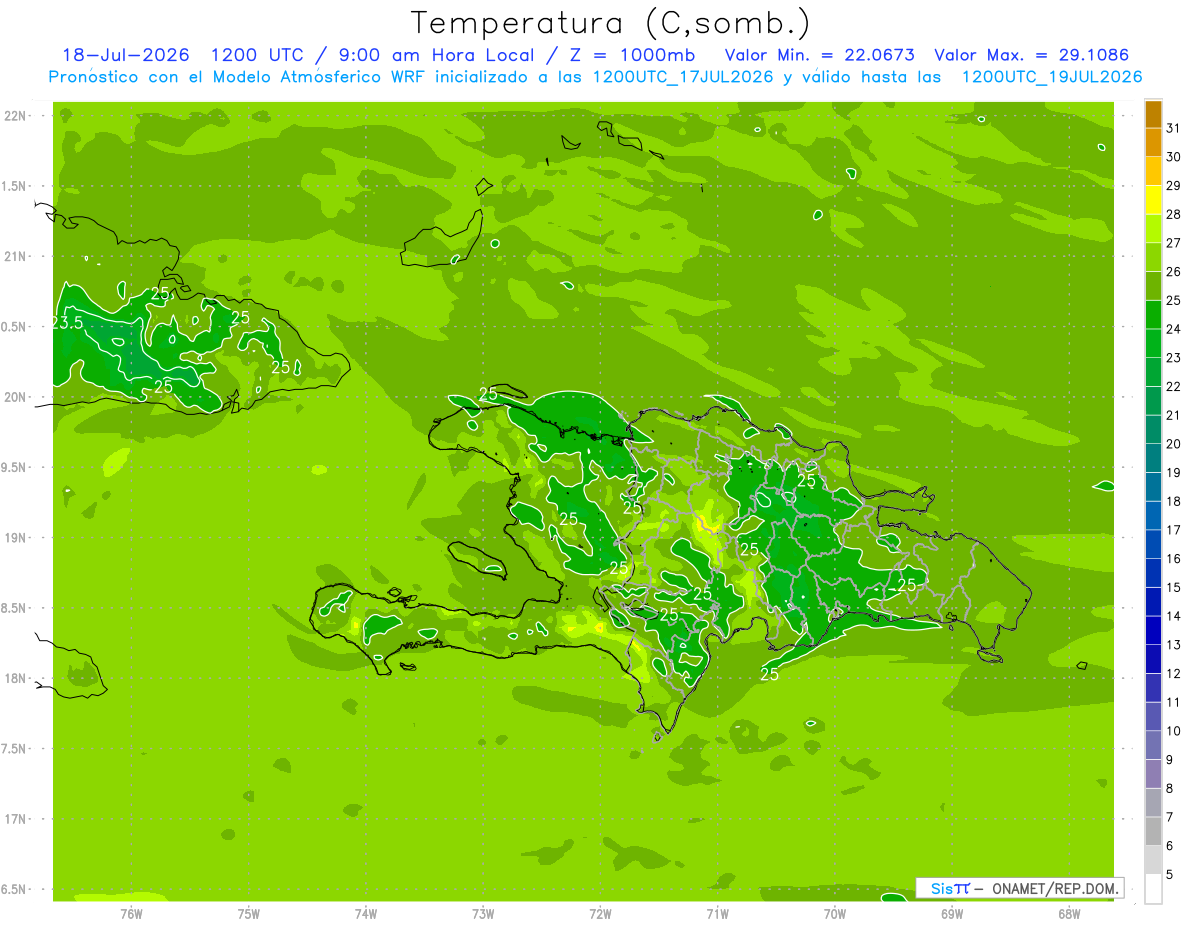This screenshot has width=1200, height=927.
Task: Select the '18-Jul-2026' forecast date text
Action: pos(126,55)
